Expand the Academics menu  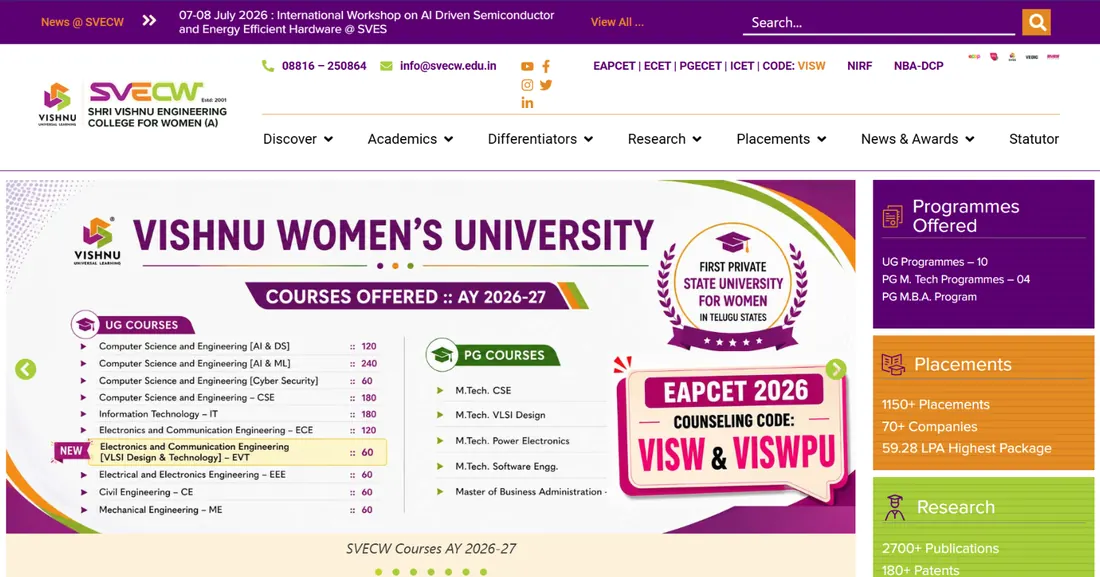point(410,139)
